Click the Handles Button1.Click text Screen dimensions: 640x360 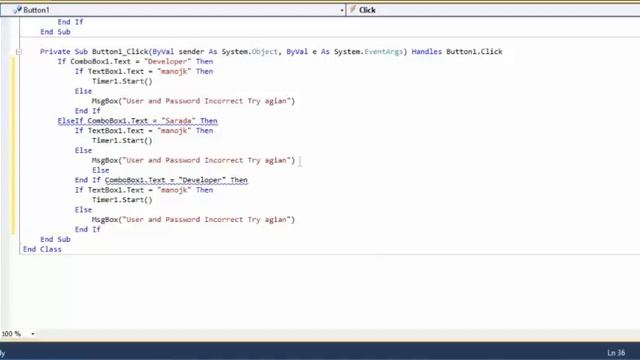click(457, 52)
